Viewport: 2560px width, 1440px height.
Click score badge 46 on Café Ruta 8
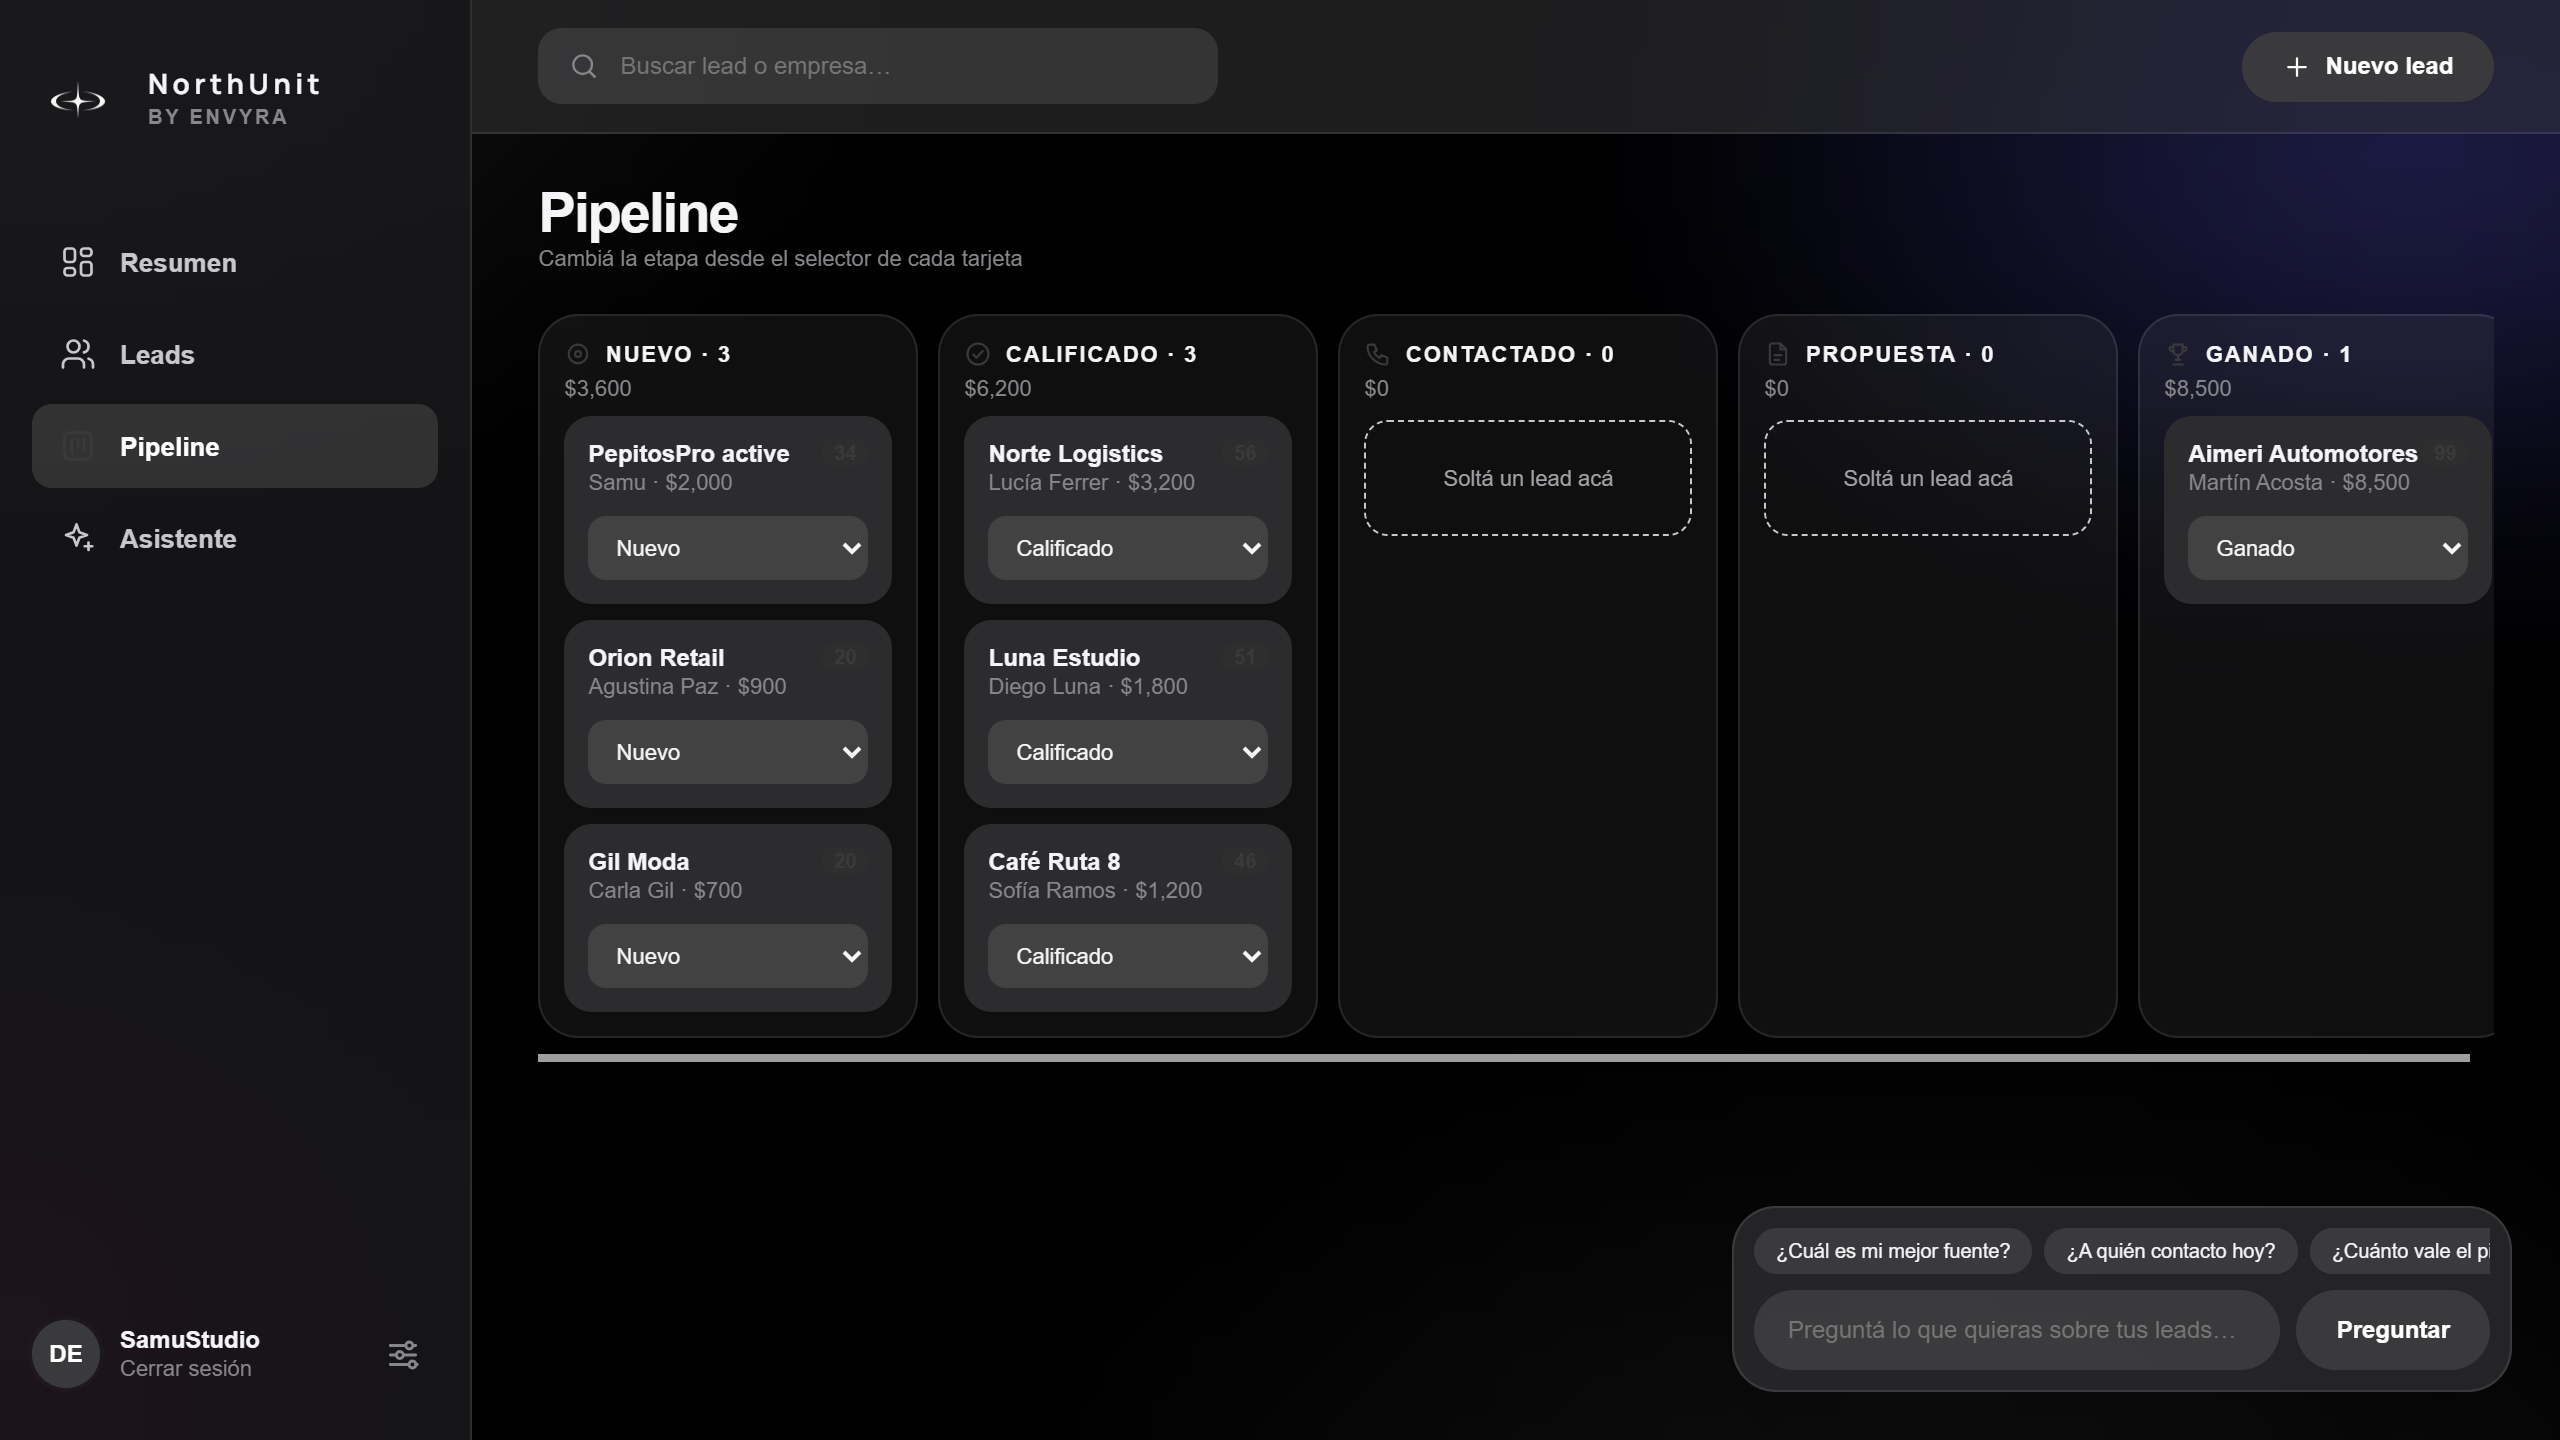coord(1245,861)
